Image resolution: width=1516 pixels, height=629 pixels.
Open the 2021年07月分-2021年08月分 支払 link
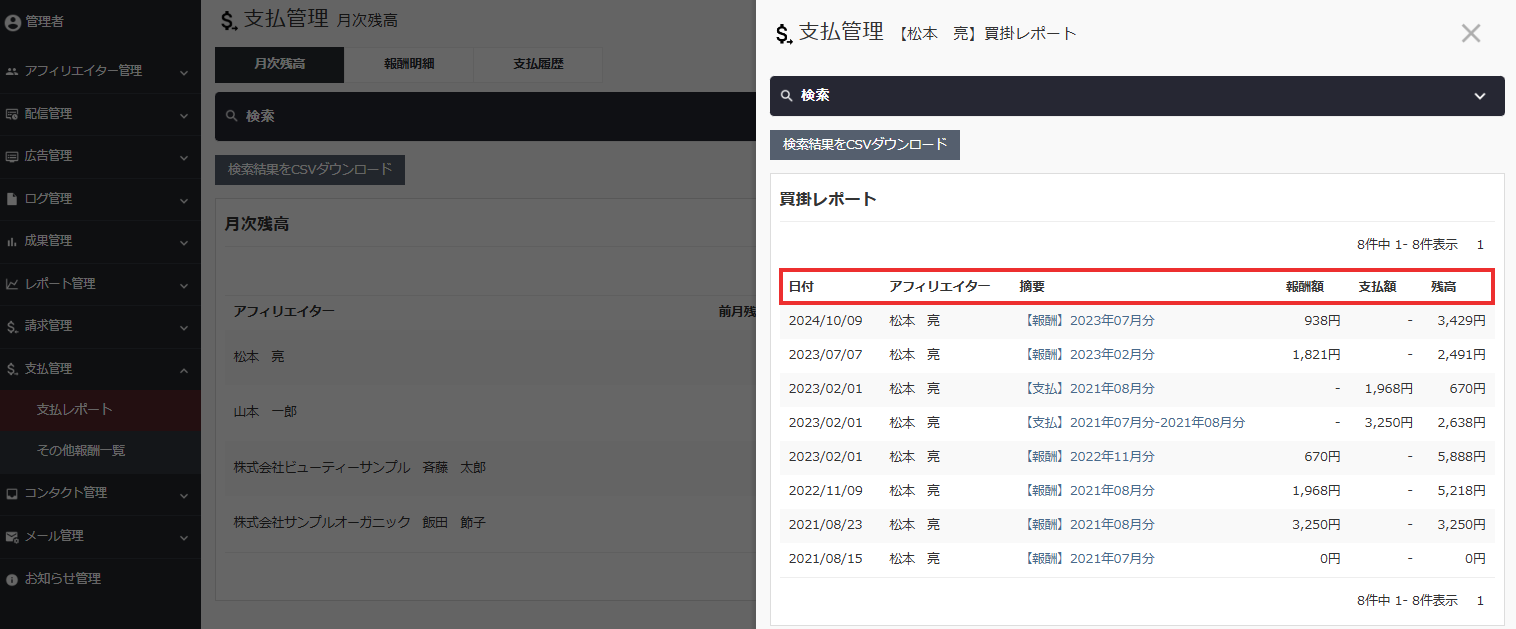pyautogui.click(x=1157, y=423)
